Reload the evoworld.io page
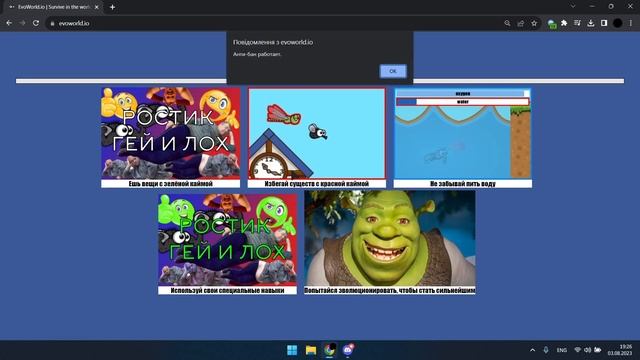This screenshot has height=360, width=640. (x=36, y=23)
